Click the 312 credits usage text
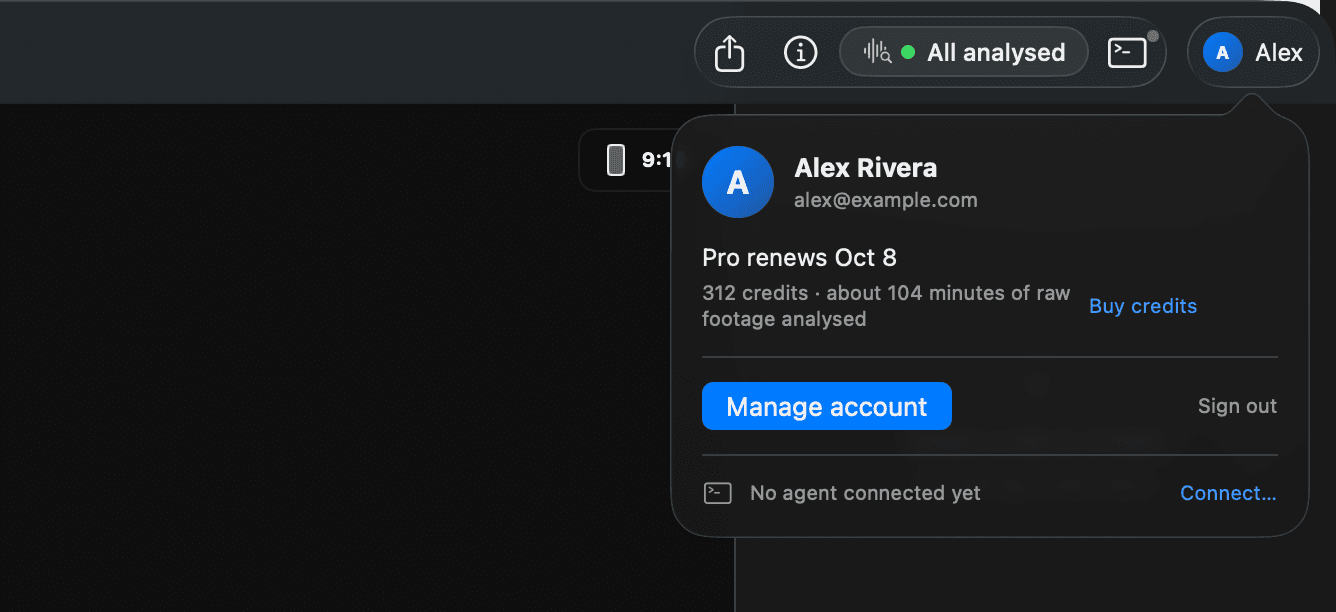 point(886,306)
